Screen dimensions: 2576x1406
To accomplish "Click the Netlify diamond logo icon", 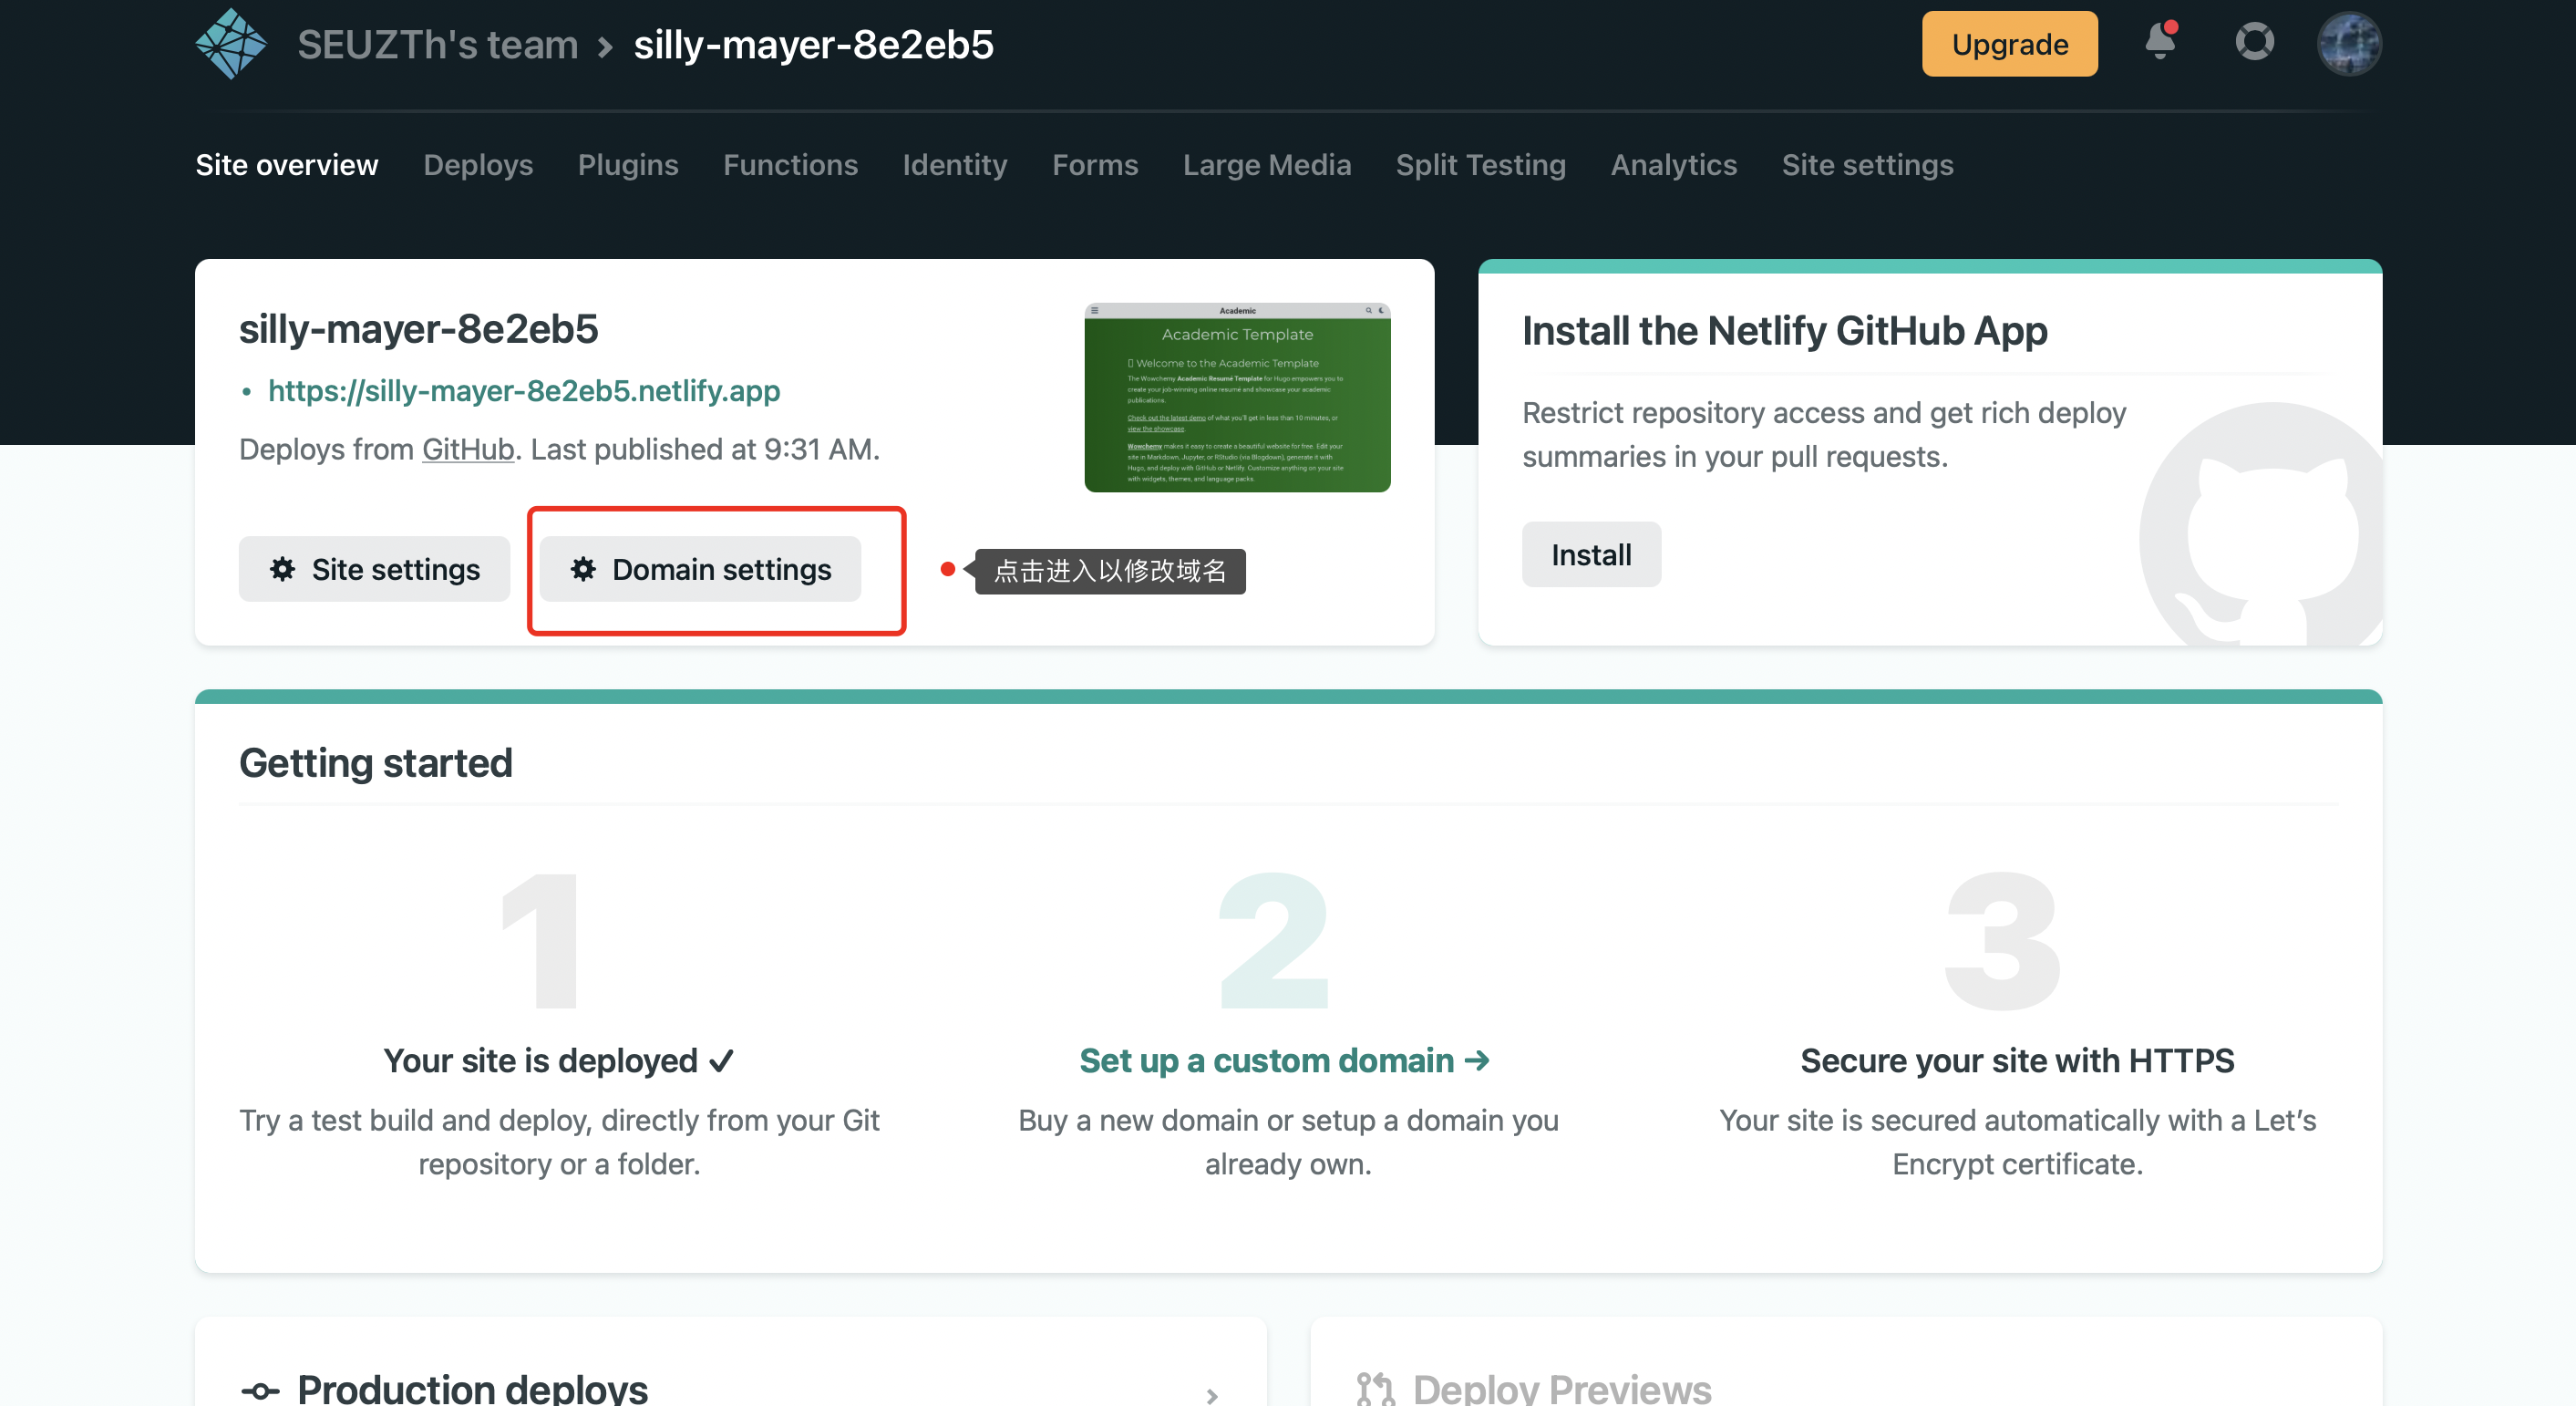I will tap(232, 45).
